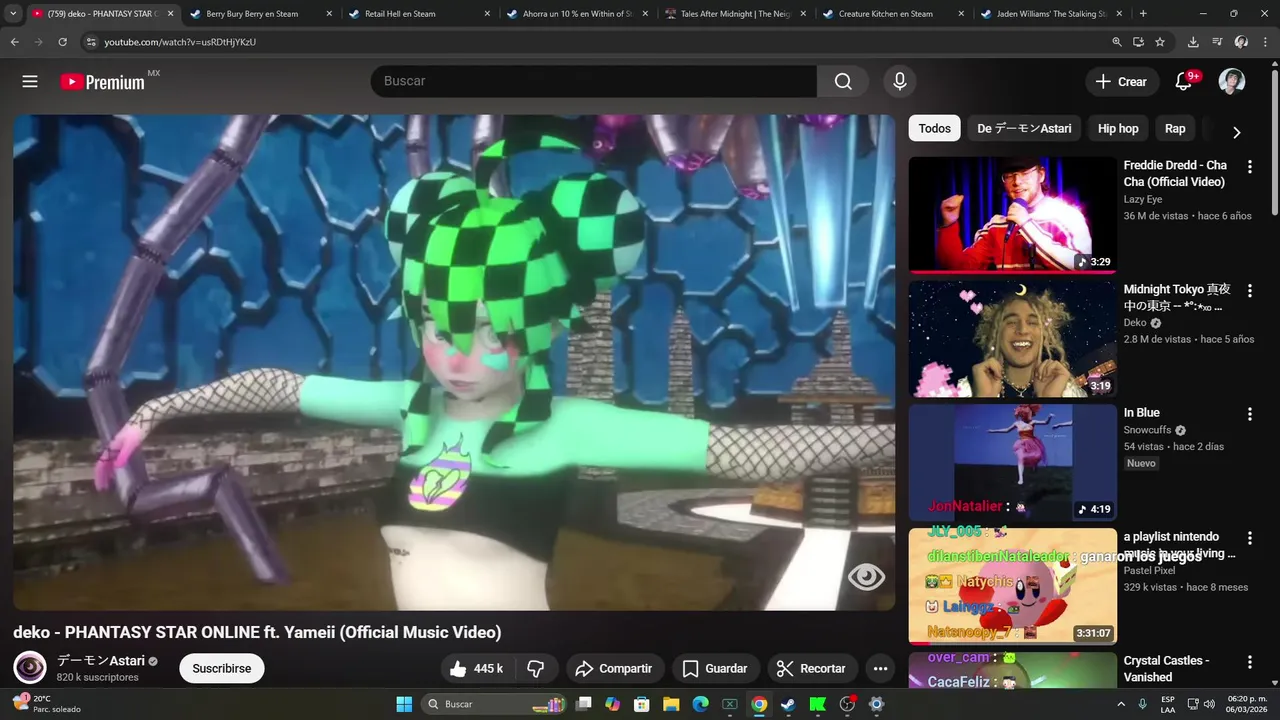
Task: Open options for Freddie Dredd video
Action: (x=1249, y=166)
